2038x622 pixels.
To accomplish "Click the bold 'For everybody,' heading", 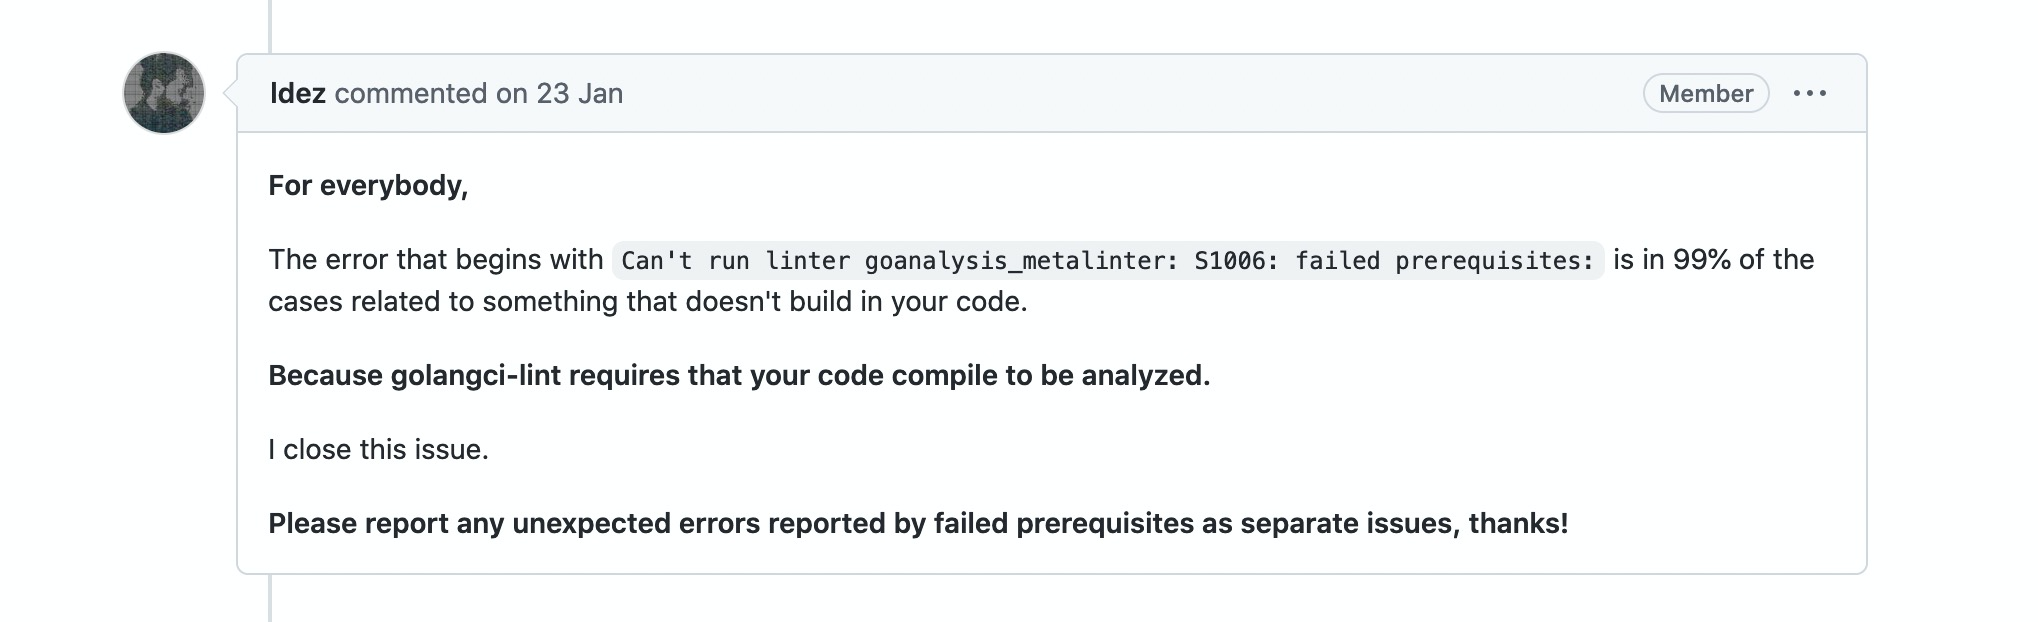I will tap(368, 183).
